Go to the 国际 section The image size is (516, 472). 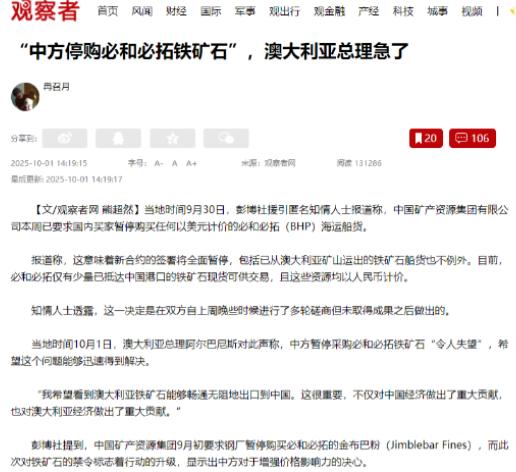click(211, 11)
